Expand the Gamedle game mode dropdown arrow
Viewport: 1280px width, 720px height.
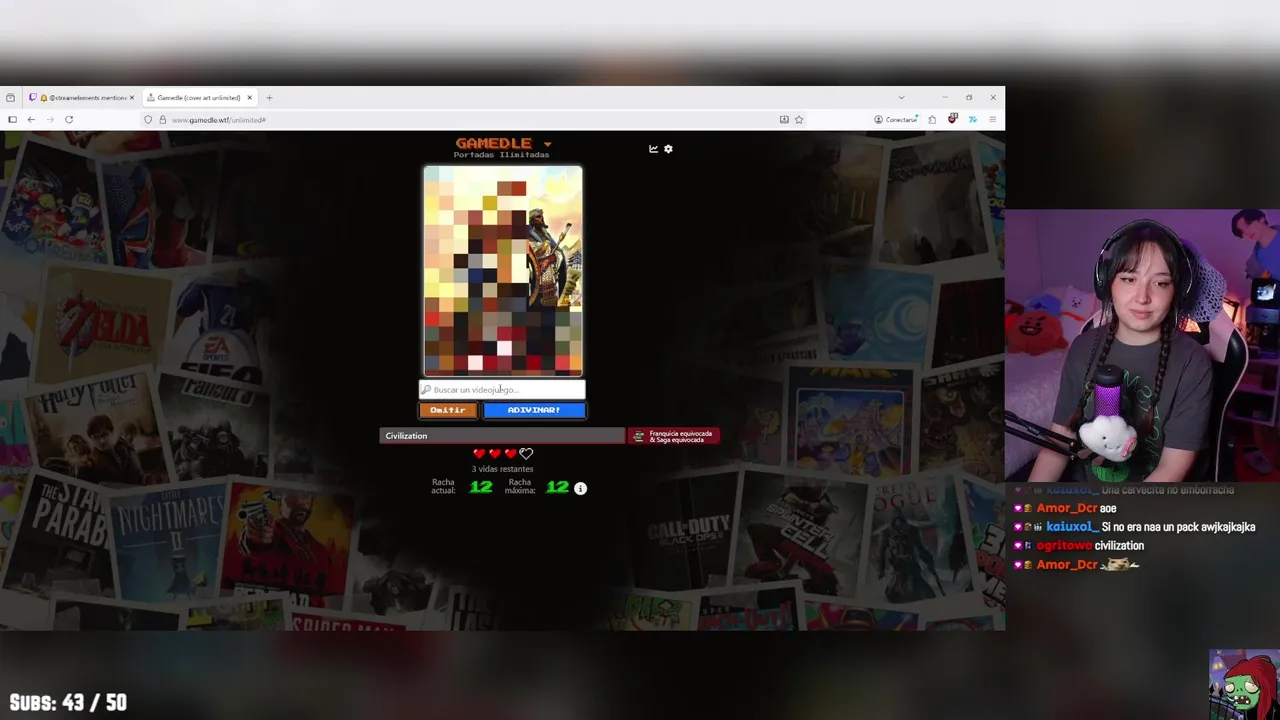(x=547, y=144)
